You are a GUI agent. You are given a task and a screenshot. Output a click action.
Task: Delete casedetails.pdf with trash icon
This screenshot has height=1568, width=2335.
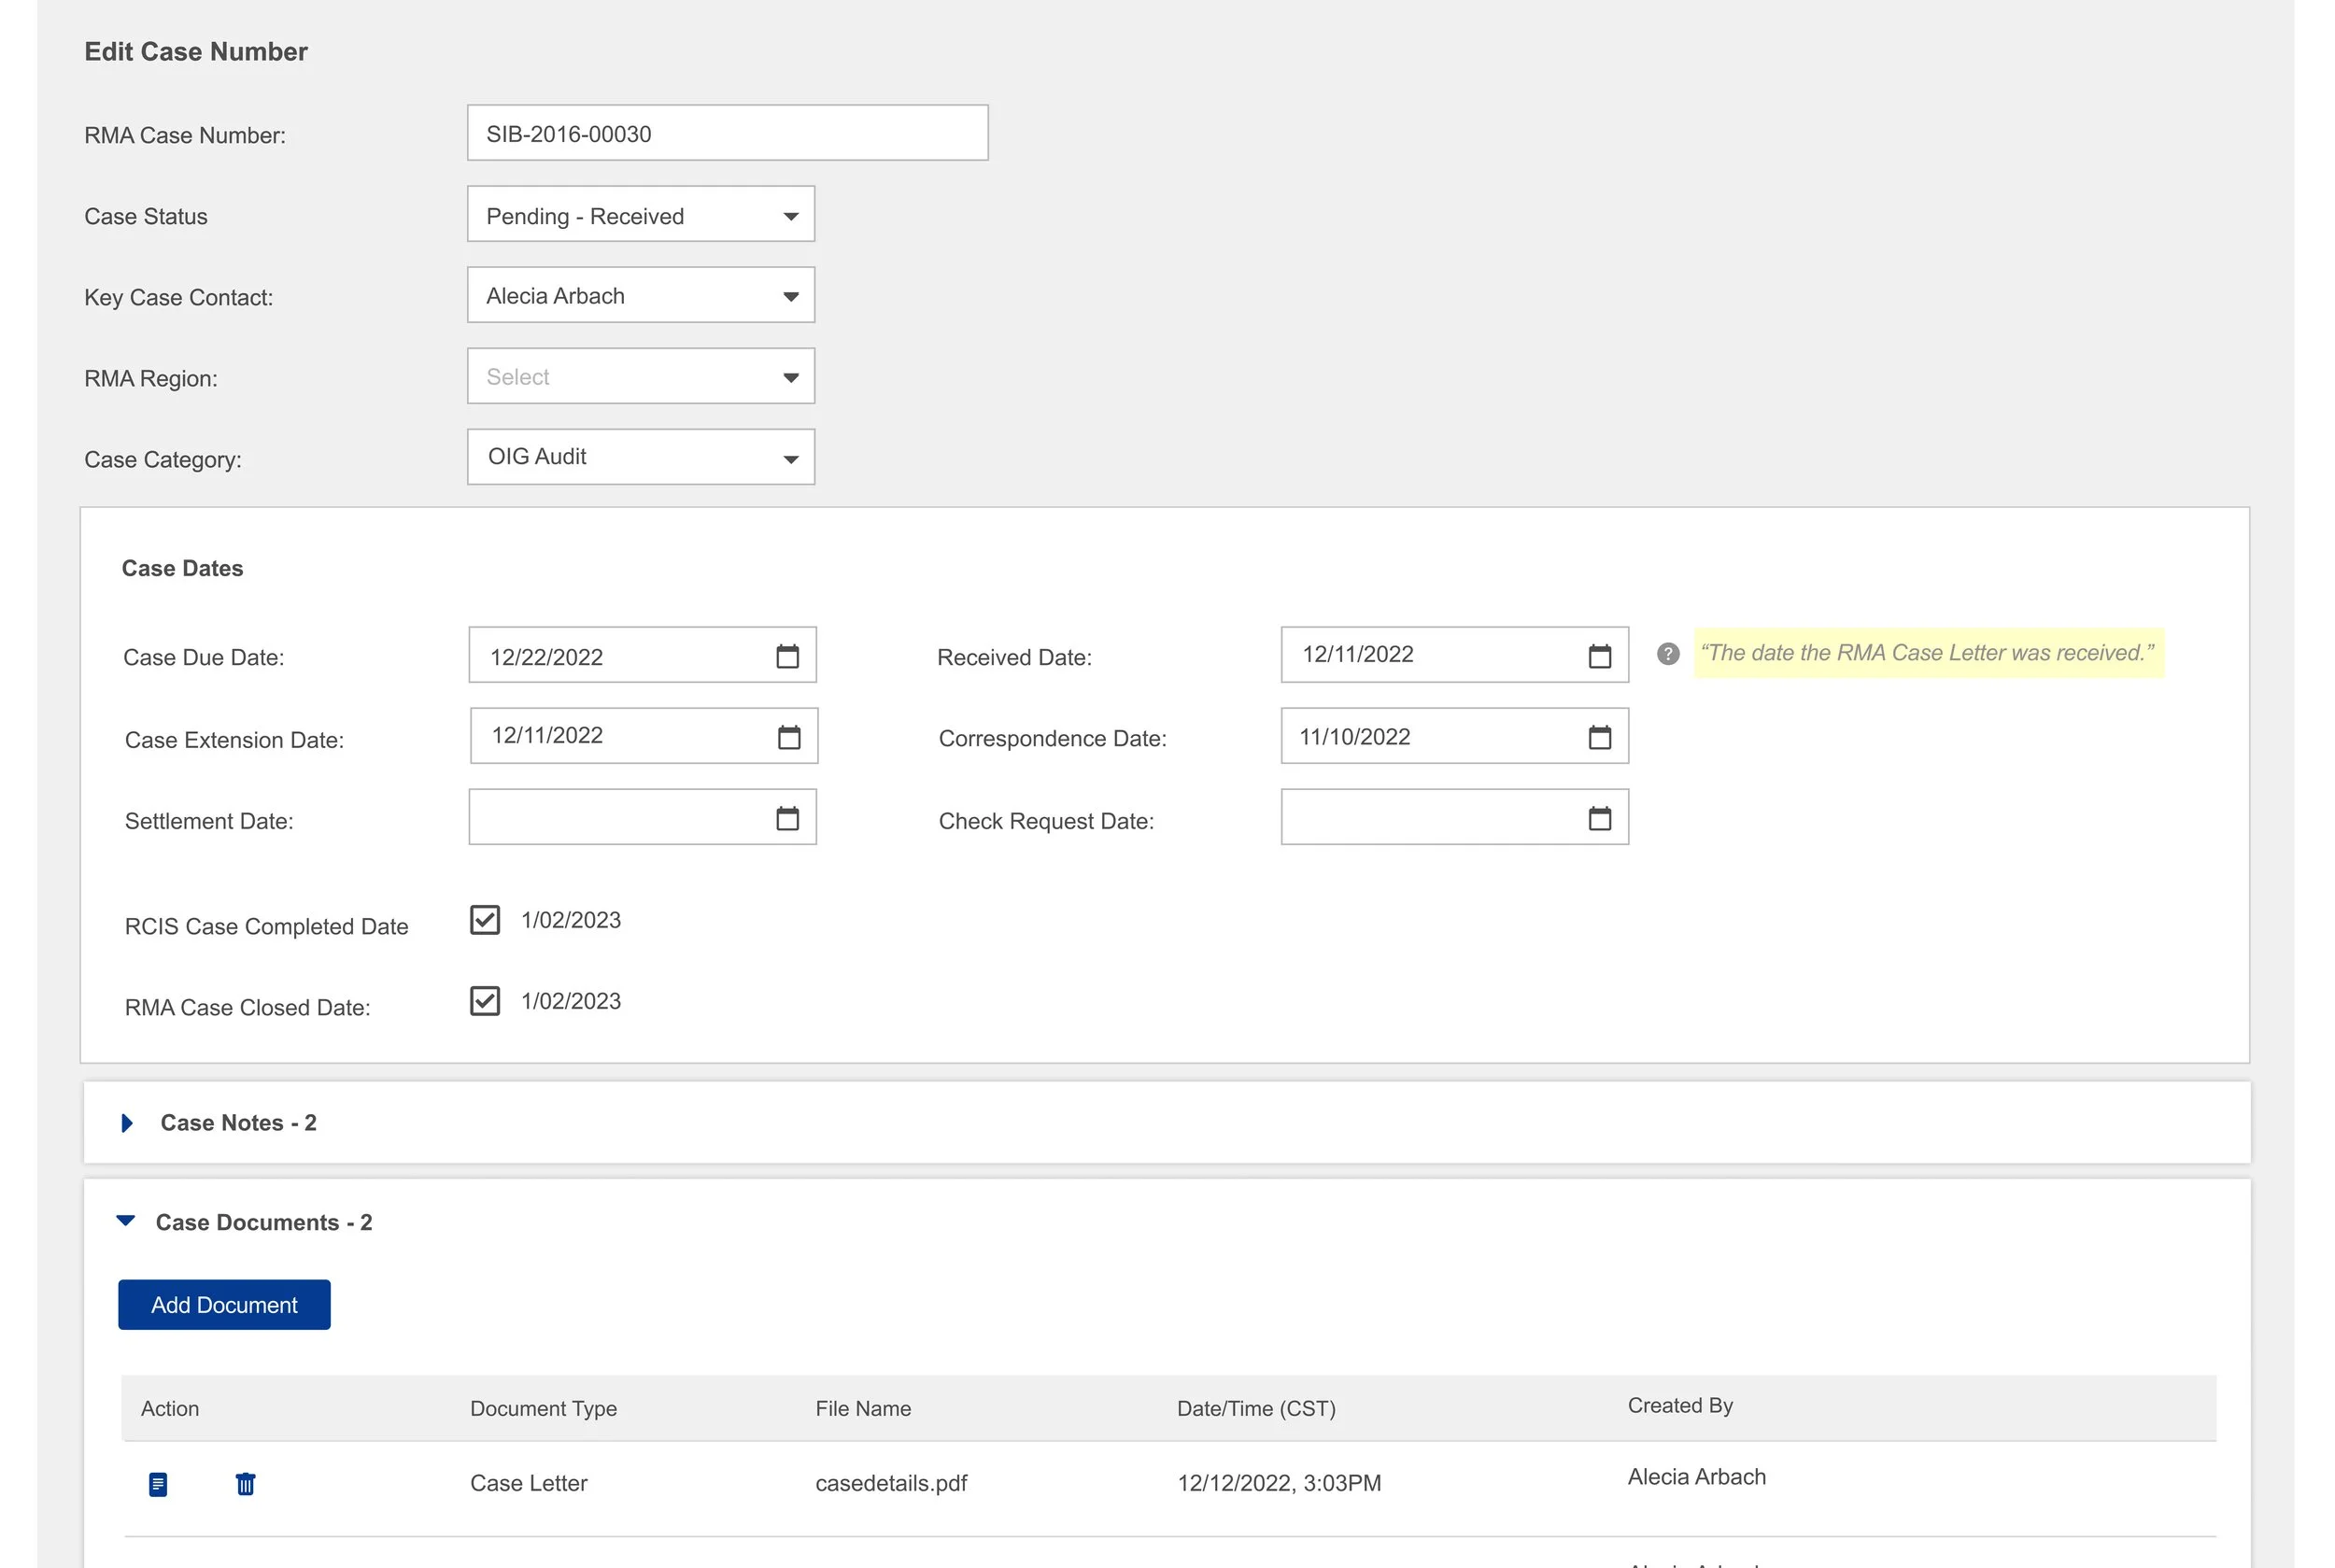click(245, 1484)
